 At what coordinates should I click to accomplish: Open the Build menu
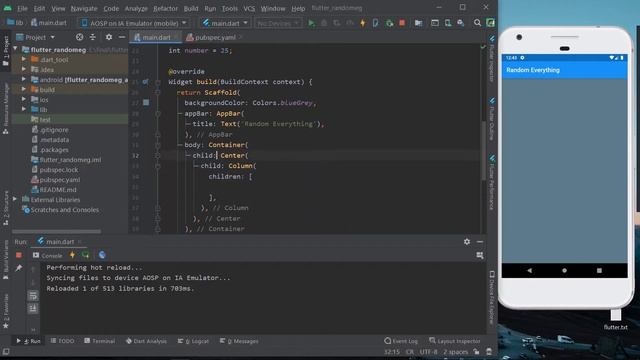191,8
